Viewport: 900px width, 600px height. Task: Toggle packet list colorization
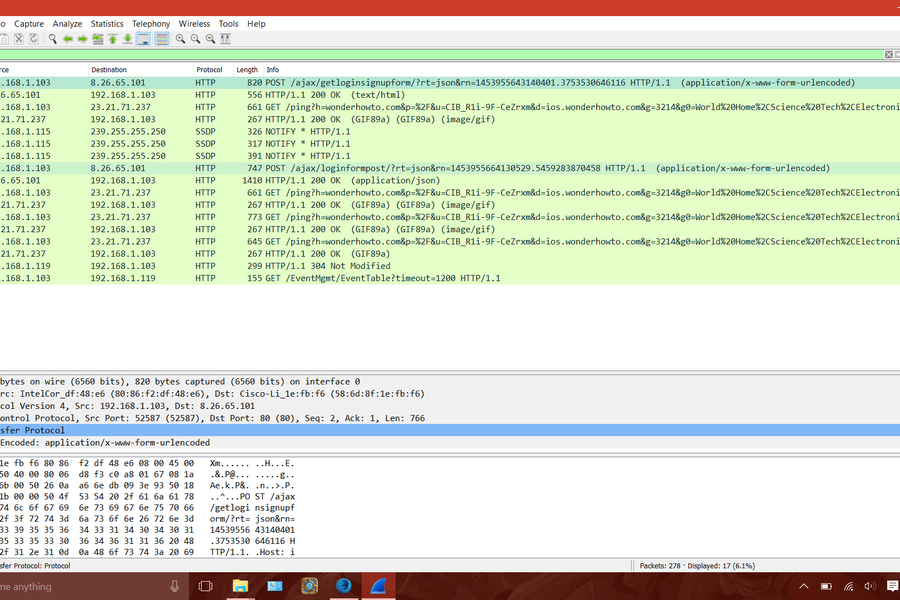tap(162, 38)
